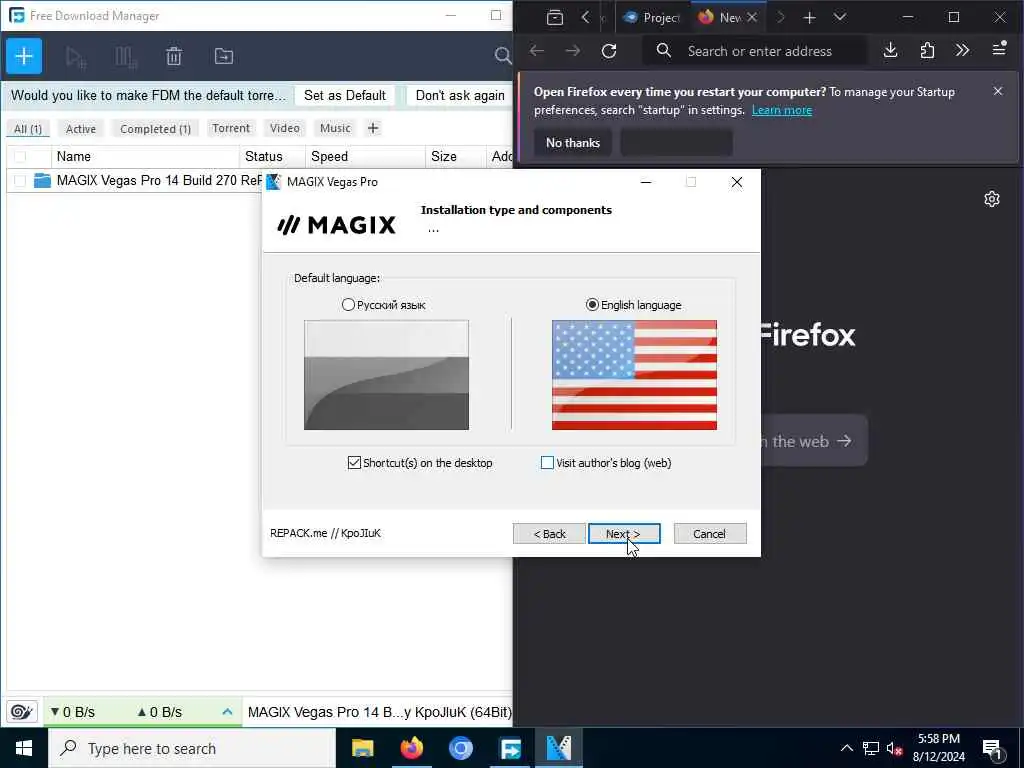The width and height of the screenshot is (1024, 768).
Task: Toggle snail mode icon in FDM status bar
Action: tap(22, 712)
